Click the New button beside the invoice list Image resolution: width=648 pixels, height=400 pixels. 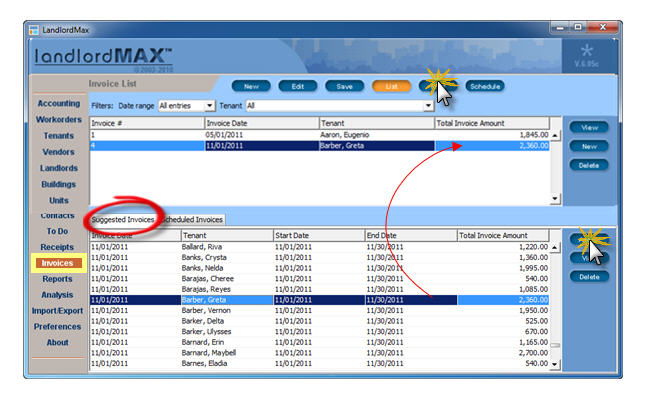[589, 147]
